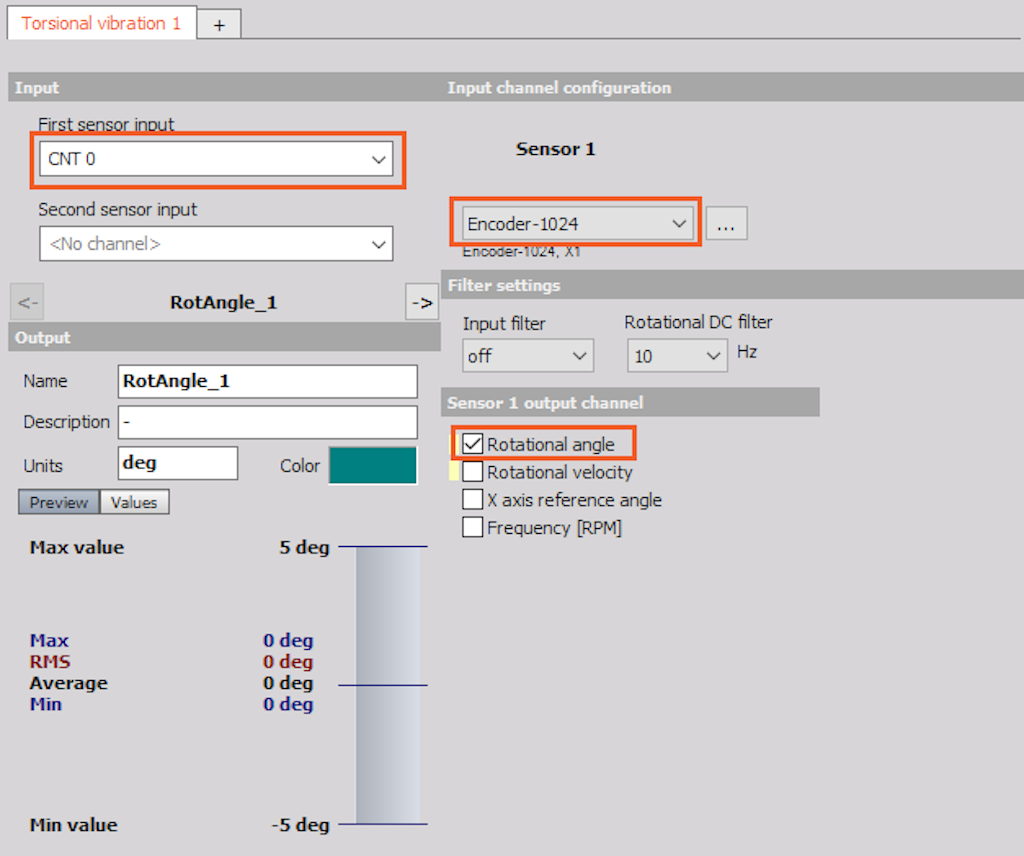Enable the Frequency [RPM] checkbox

(x=472, y=527)
